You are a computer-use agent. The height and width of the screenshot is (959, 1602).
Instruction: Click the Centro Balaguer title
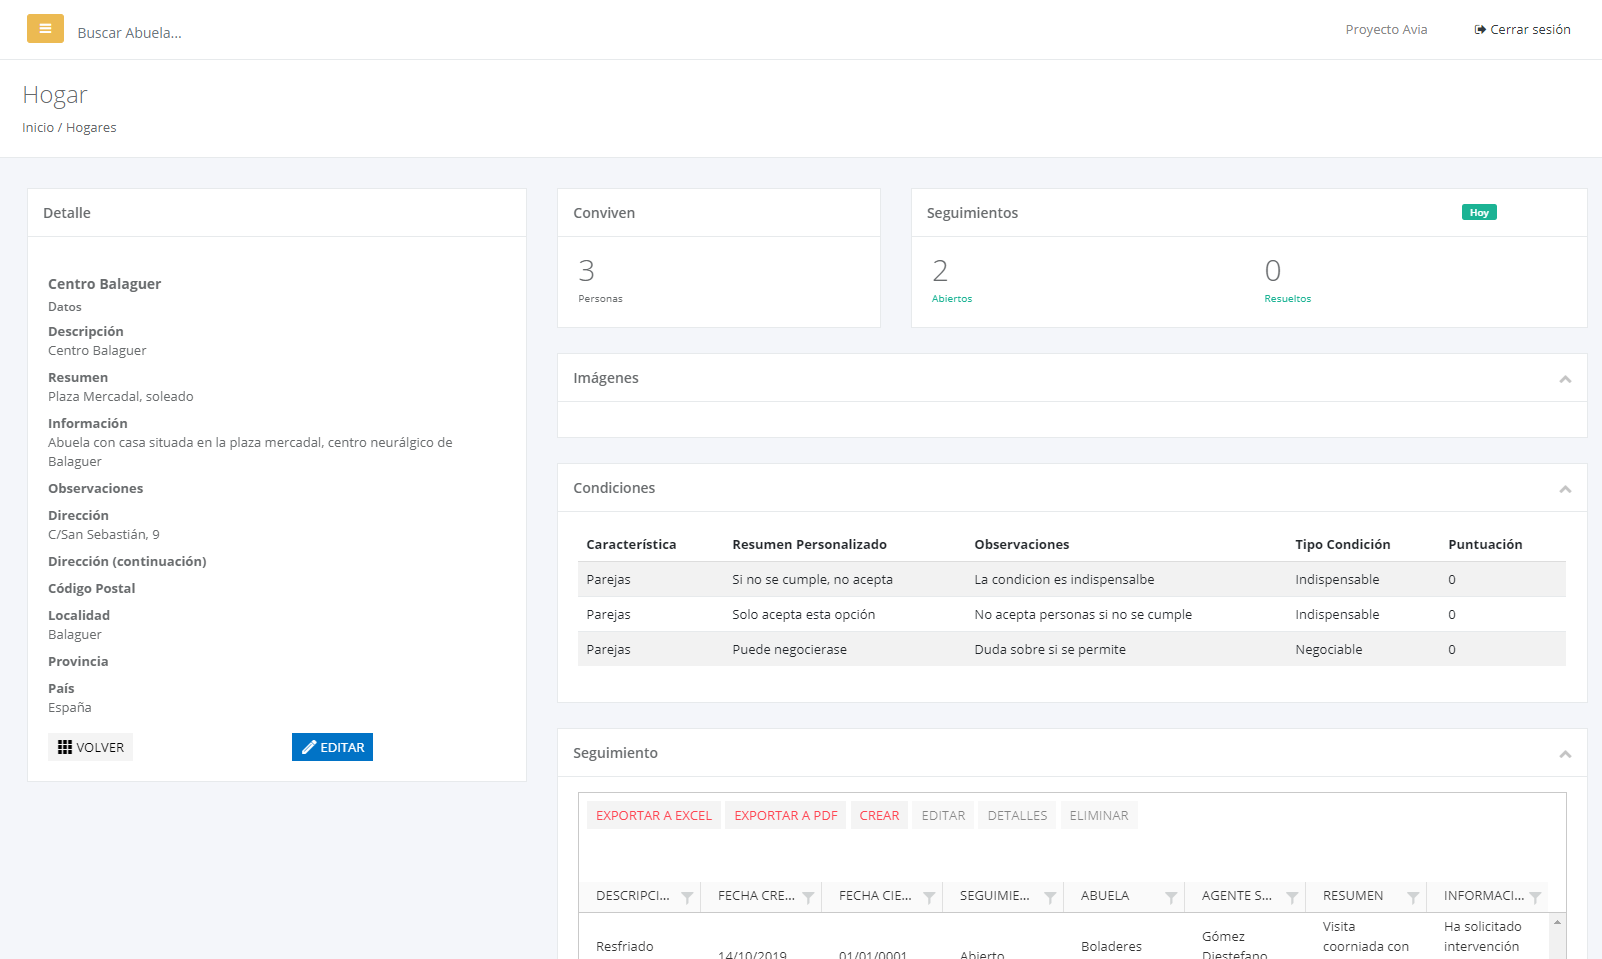coord(104,284)
